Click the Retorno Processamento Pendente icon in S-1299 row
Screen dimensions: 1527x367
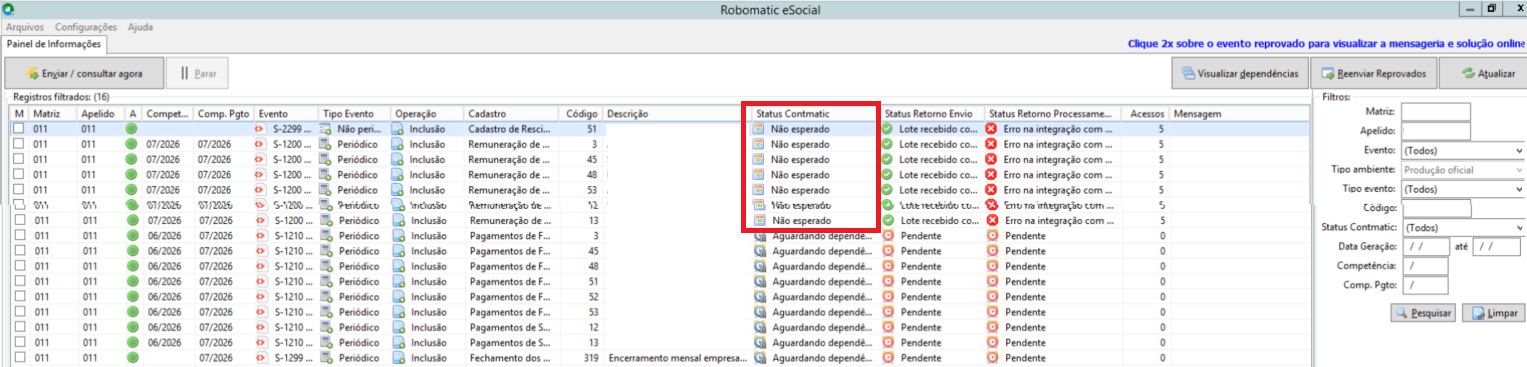[x=993, y=357]
